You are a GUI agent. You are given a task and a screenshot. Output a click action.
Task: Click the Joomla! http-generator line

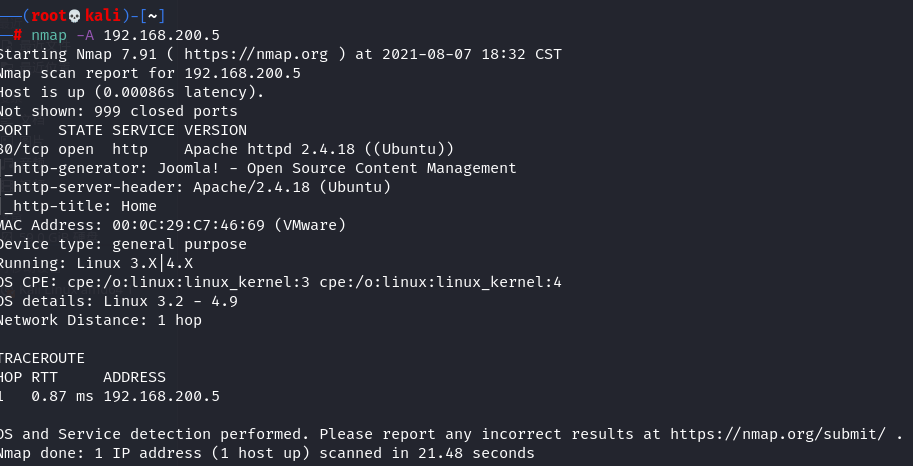tap(260, 168)
